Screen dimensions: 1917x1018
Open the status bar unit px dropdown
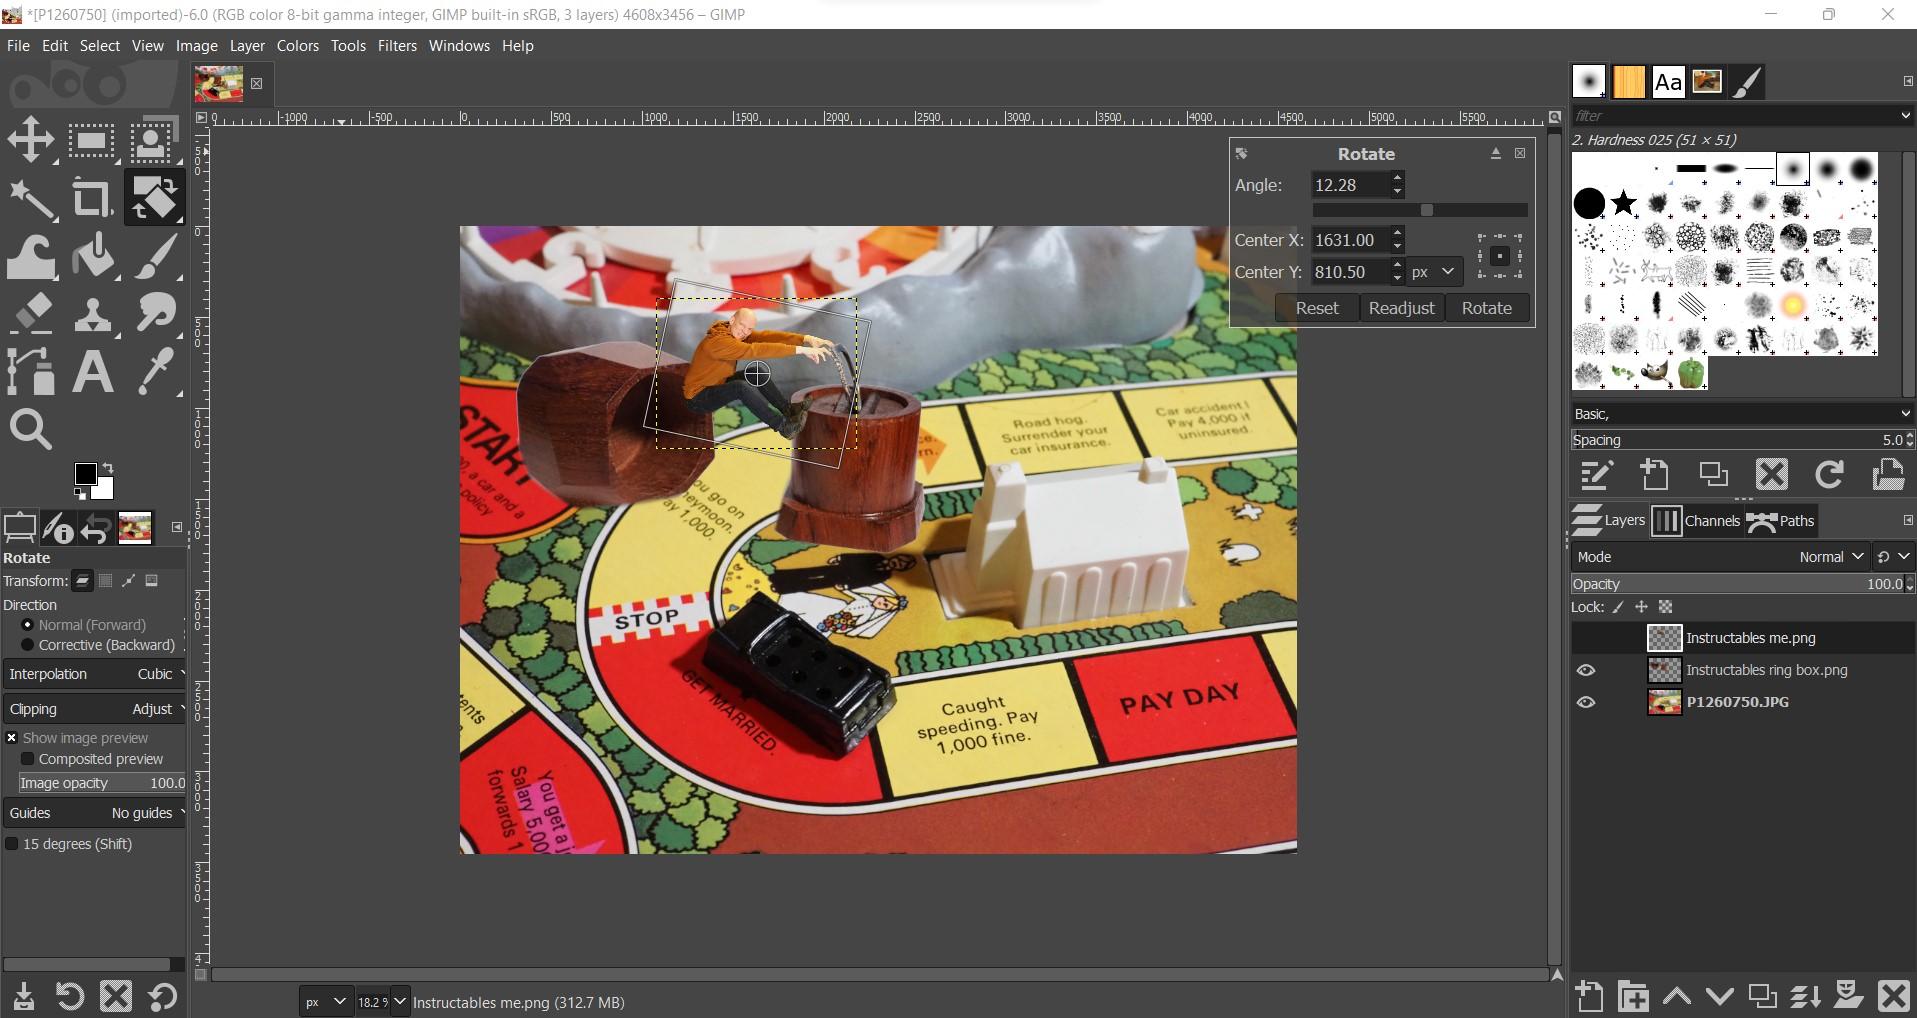pos(326,1001)
